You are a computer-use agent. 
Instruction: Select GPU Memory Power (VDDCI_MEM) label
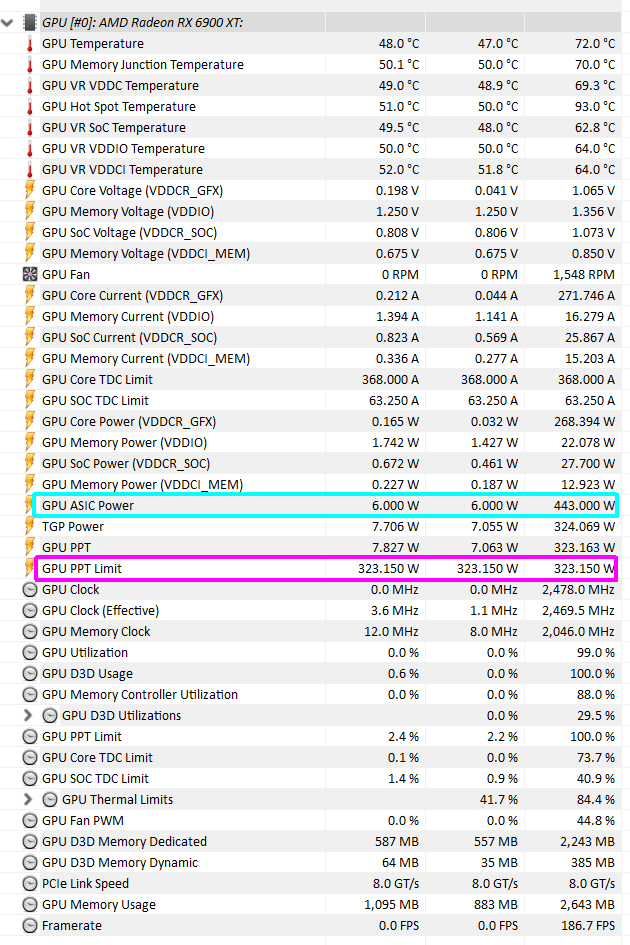[142, 485]
